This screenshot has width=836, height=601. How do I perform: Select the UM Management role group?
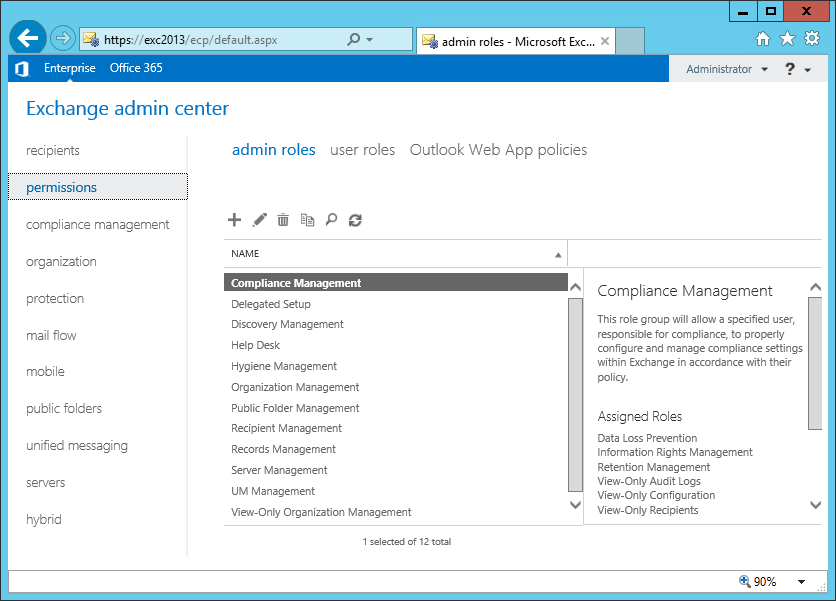click(396, 491)
